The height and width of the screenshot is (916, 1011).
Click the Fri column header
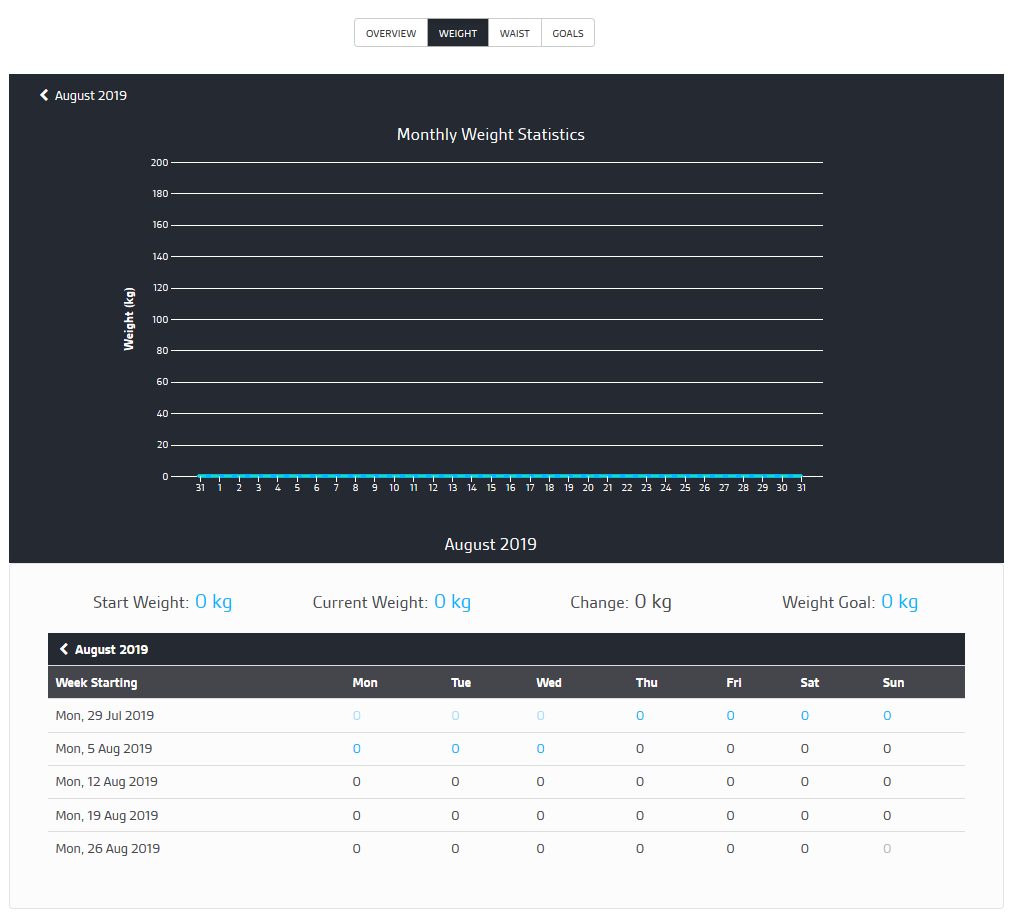click(x=734, y=683)
